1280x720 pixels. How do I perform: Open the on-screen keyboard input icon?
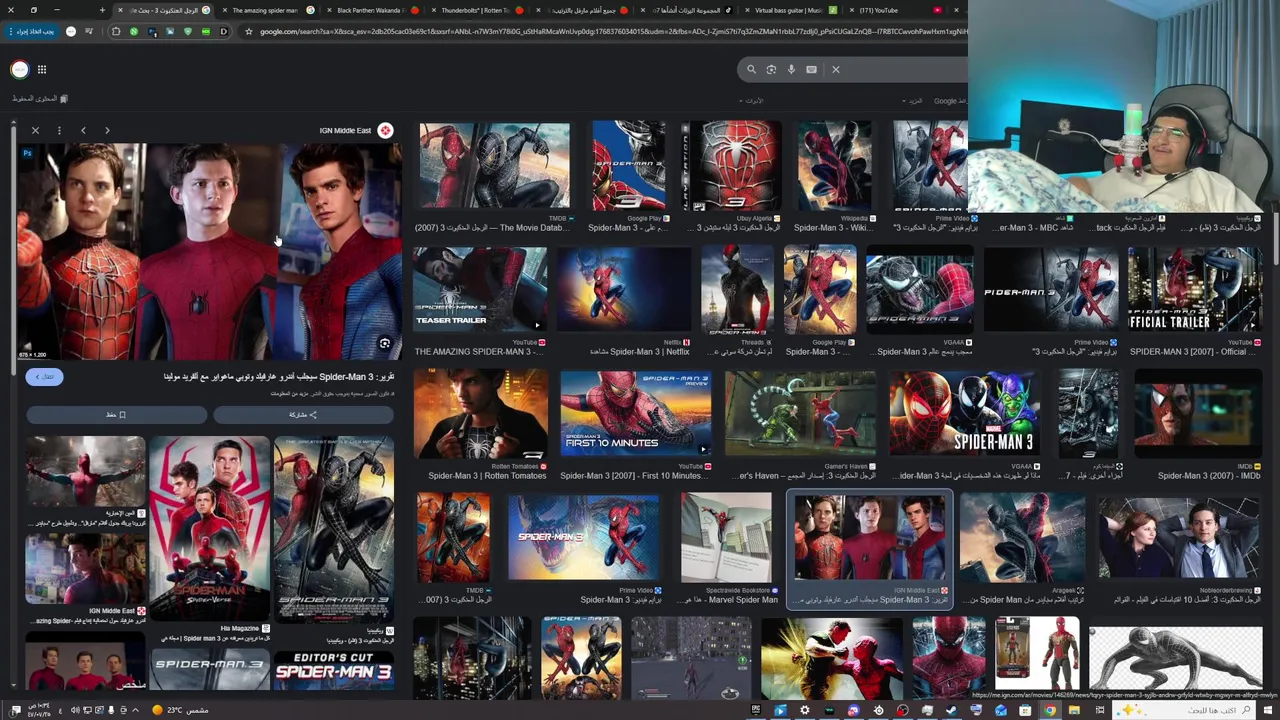pos(811,69)
